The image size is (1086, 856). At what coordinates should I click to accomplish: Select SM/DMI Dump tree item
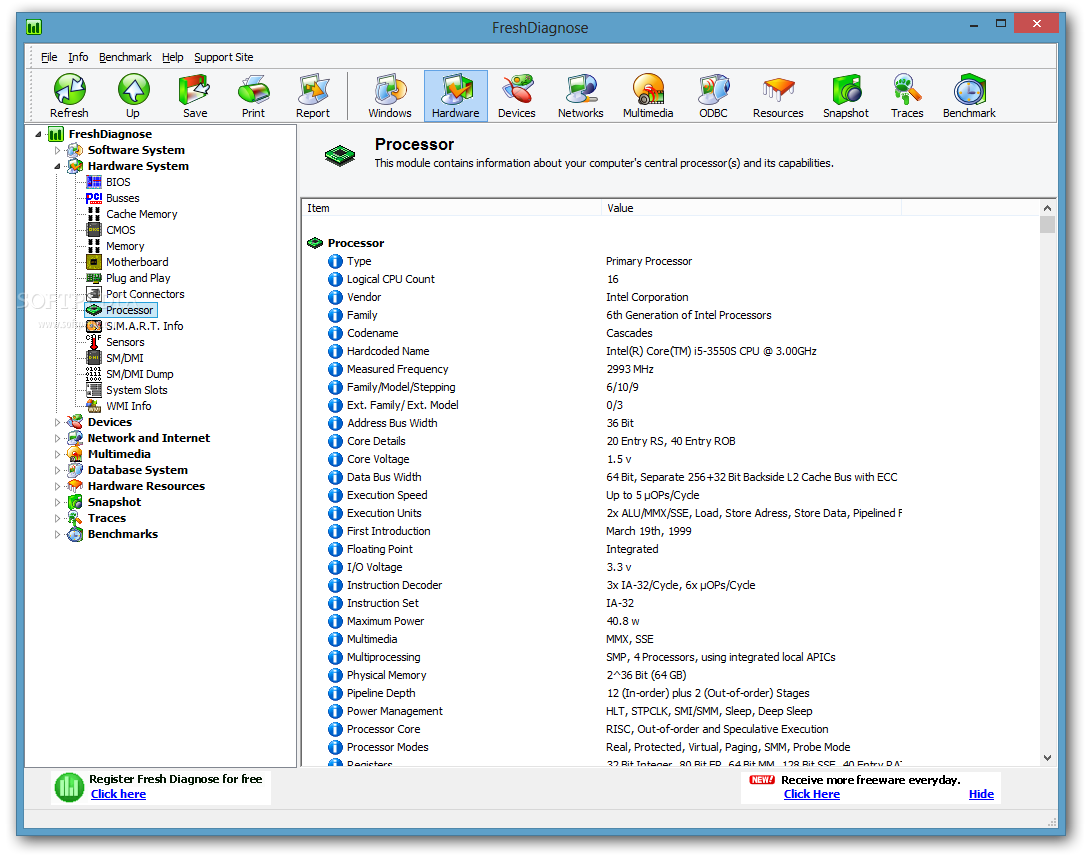coord(139,374)
